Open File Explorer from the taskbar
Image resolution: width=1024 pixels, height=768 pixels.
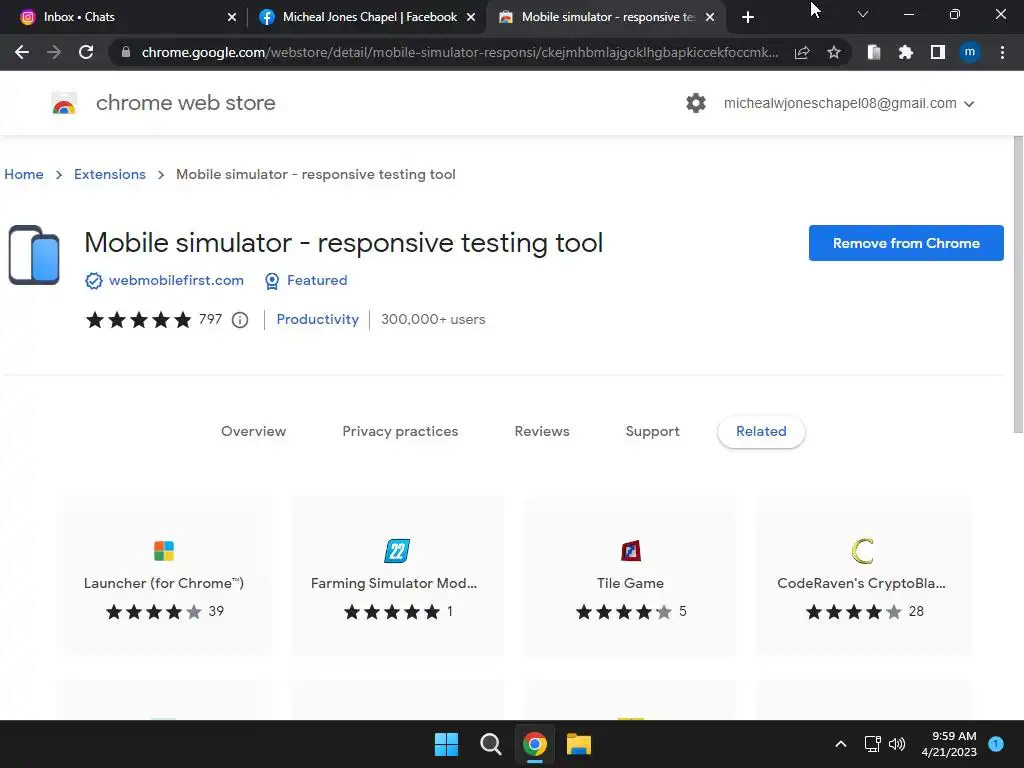pos(579,744)
